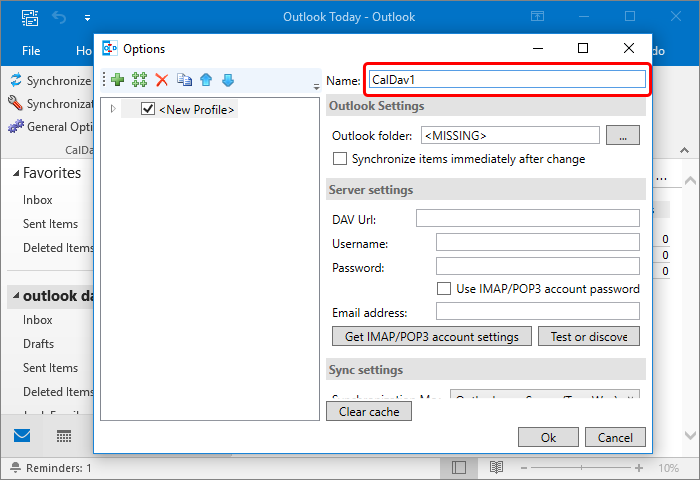Collapse the Favorites folder group

[x=16, y=173]
